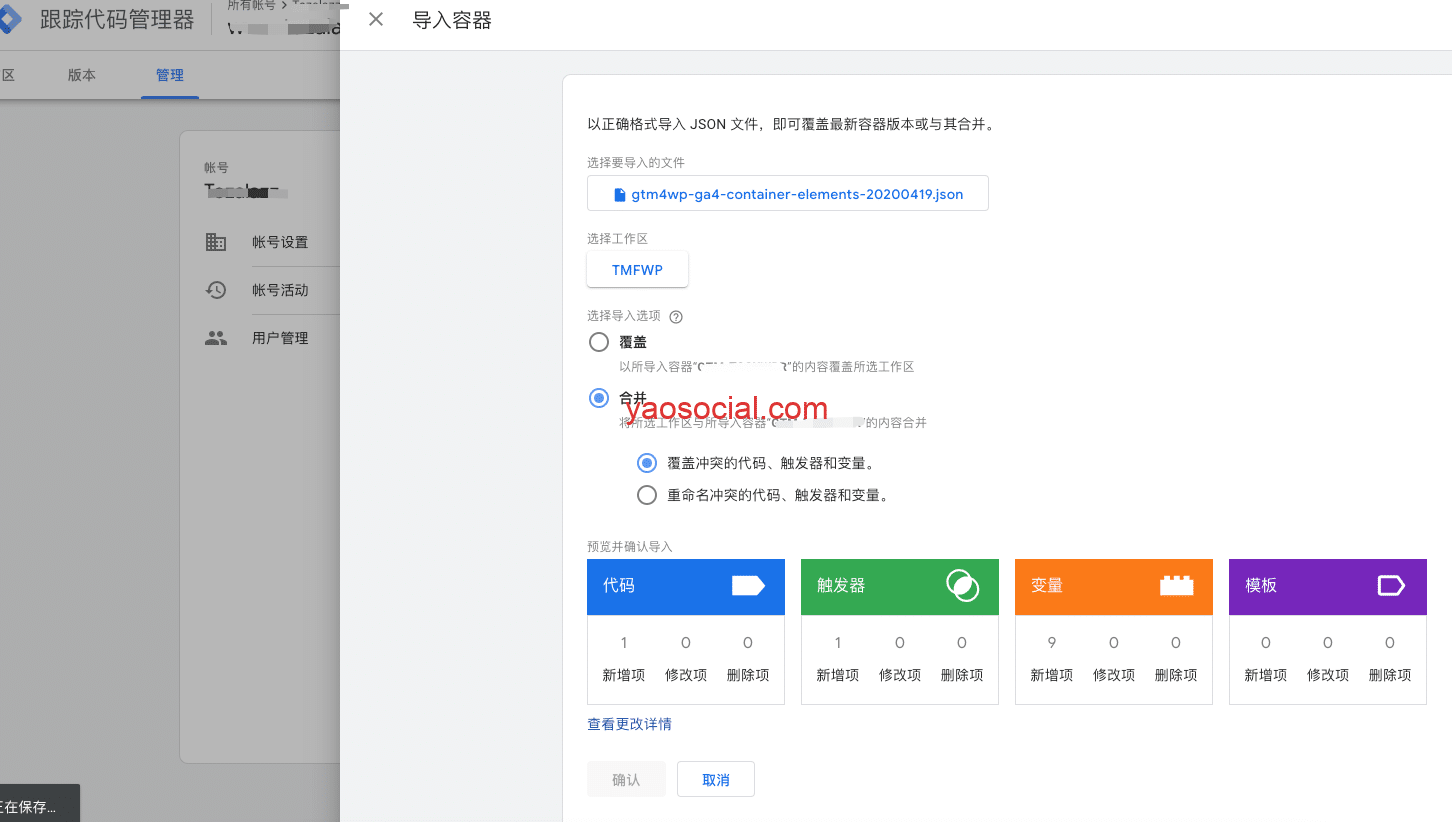Select the 合并 radio option
Screen dimensions: 1452x822
point(599,398)
